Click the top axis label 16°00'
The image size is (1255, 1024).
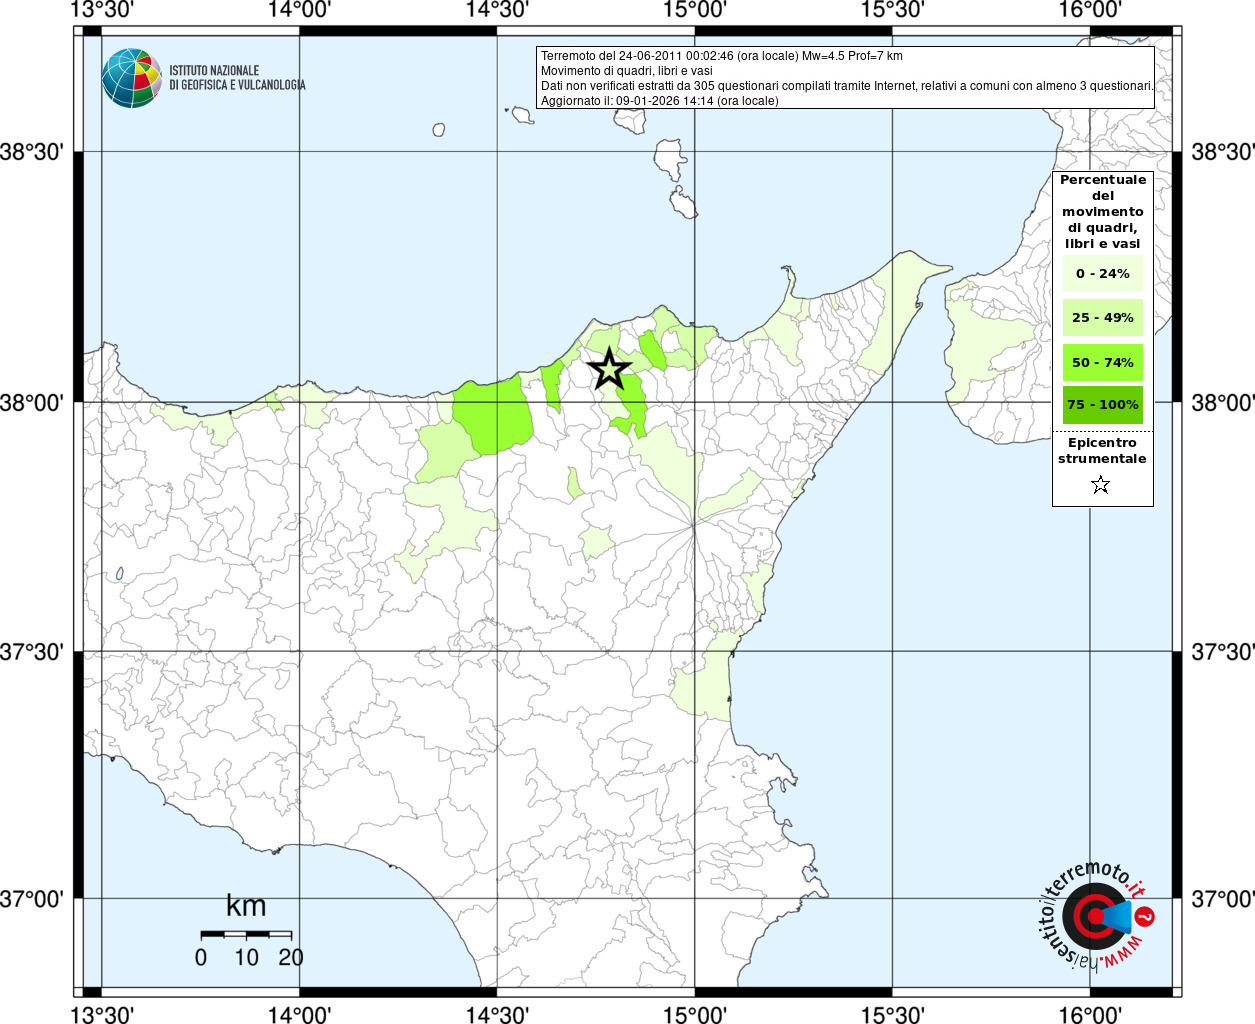[1089, 10]
